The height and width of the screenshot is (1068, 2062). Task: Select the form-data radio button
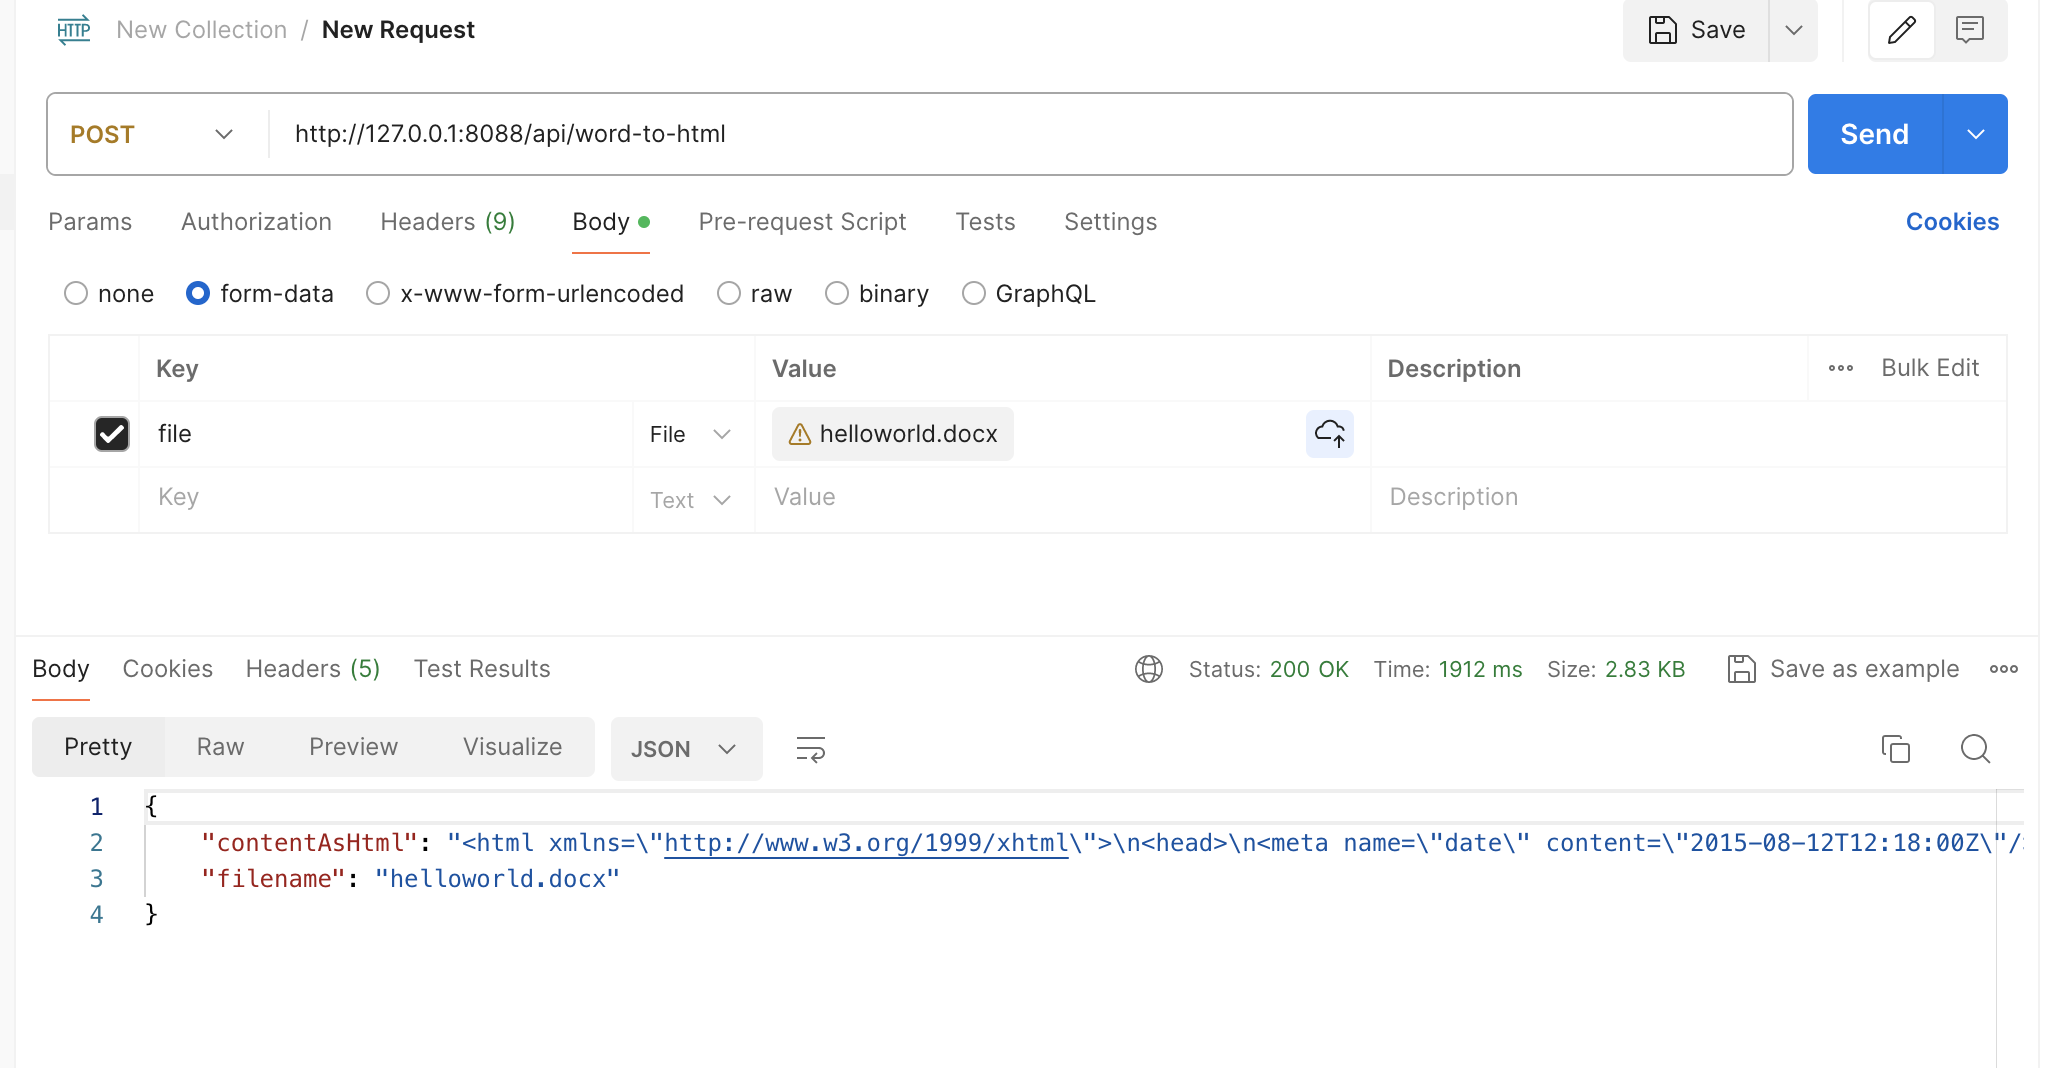pos(198,293)
